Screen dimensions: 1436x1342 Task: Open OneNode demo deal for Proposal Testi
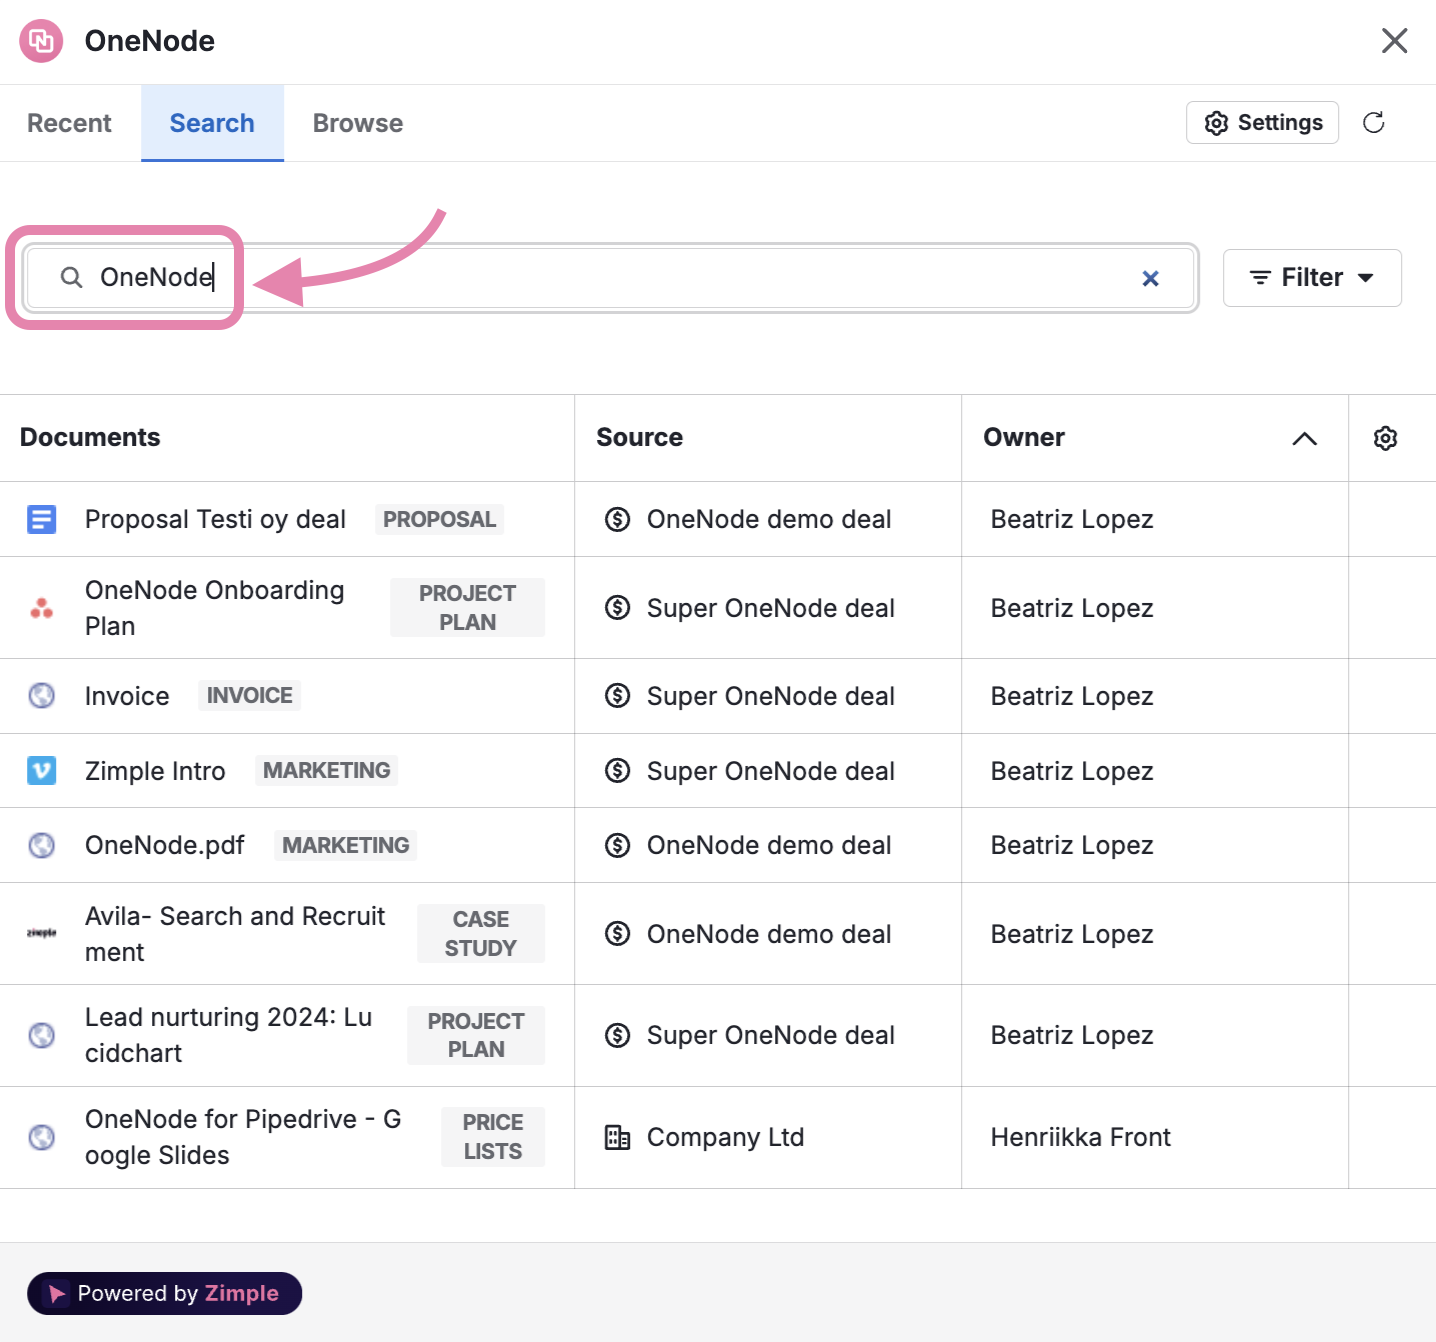point(769,520)
